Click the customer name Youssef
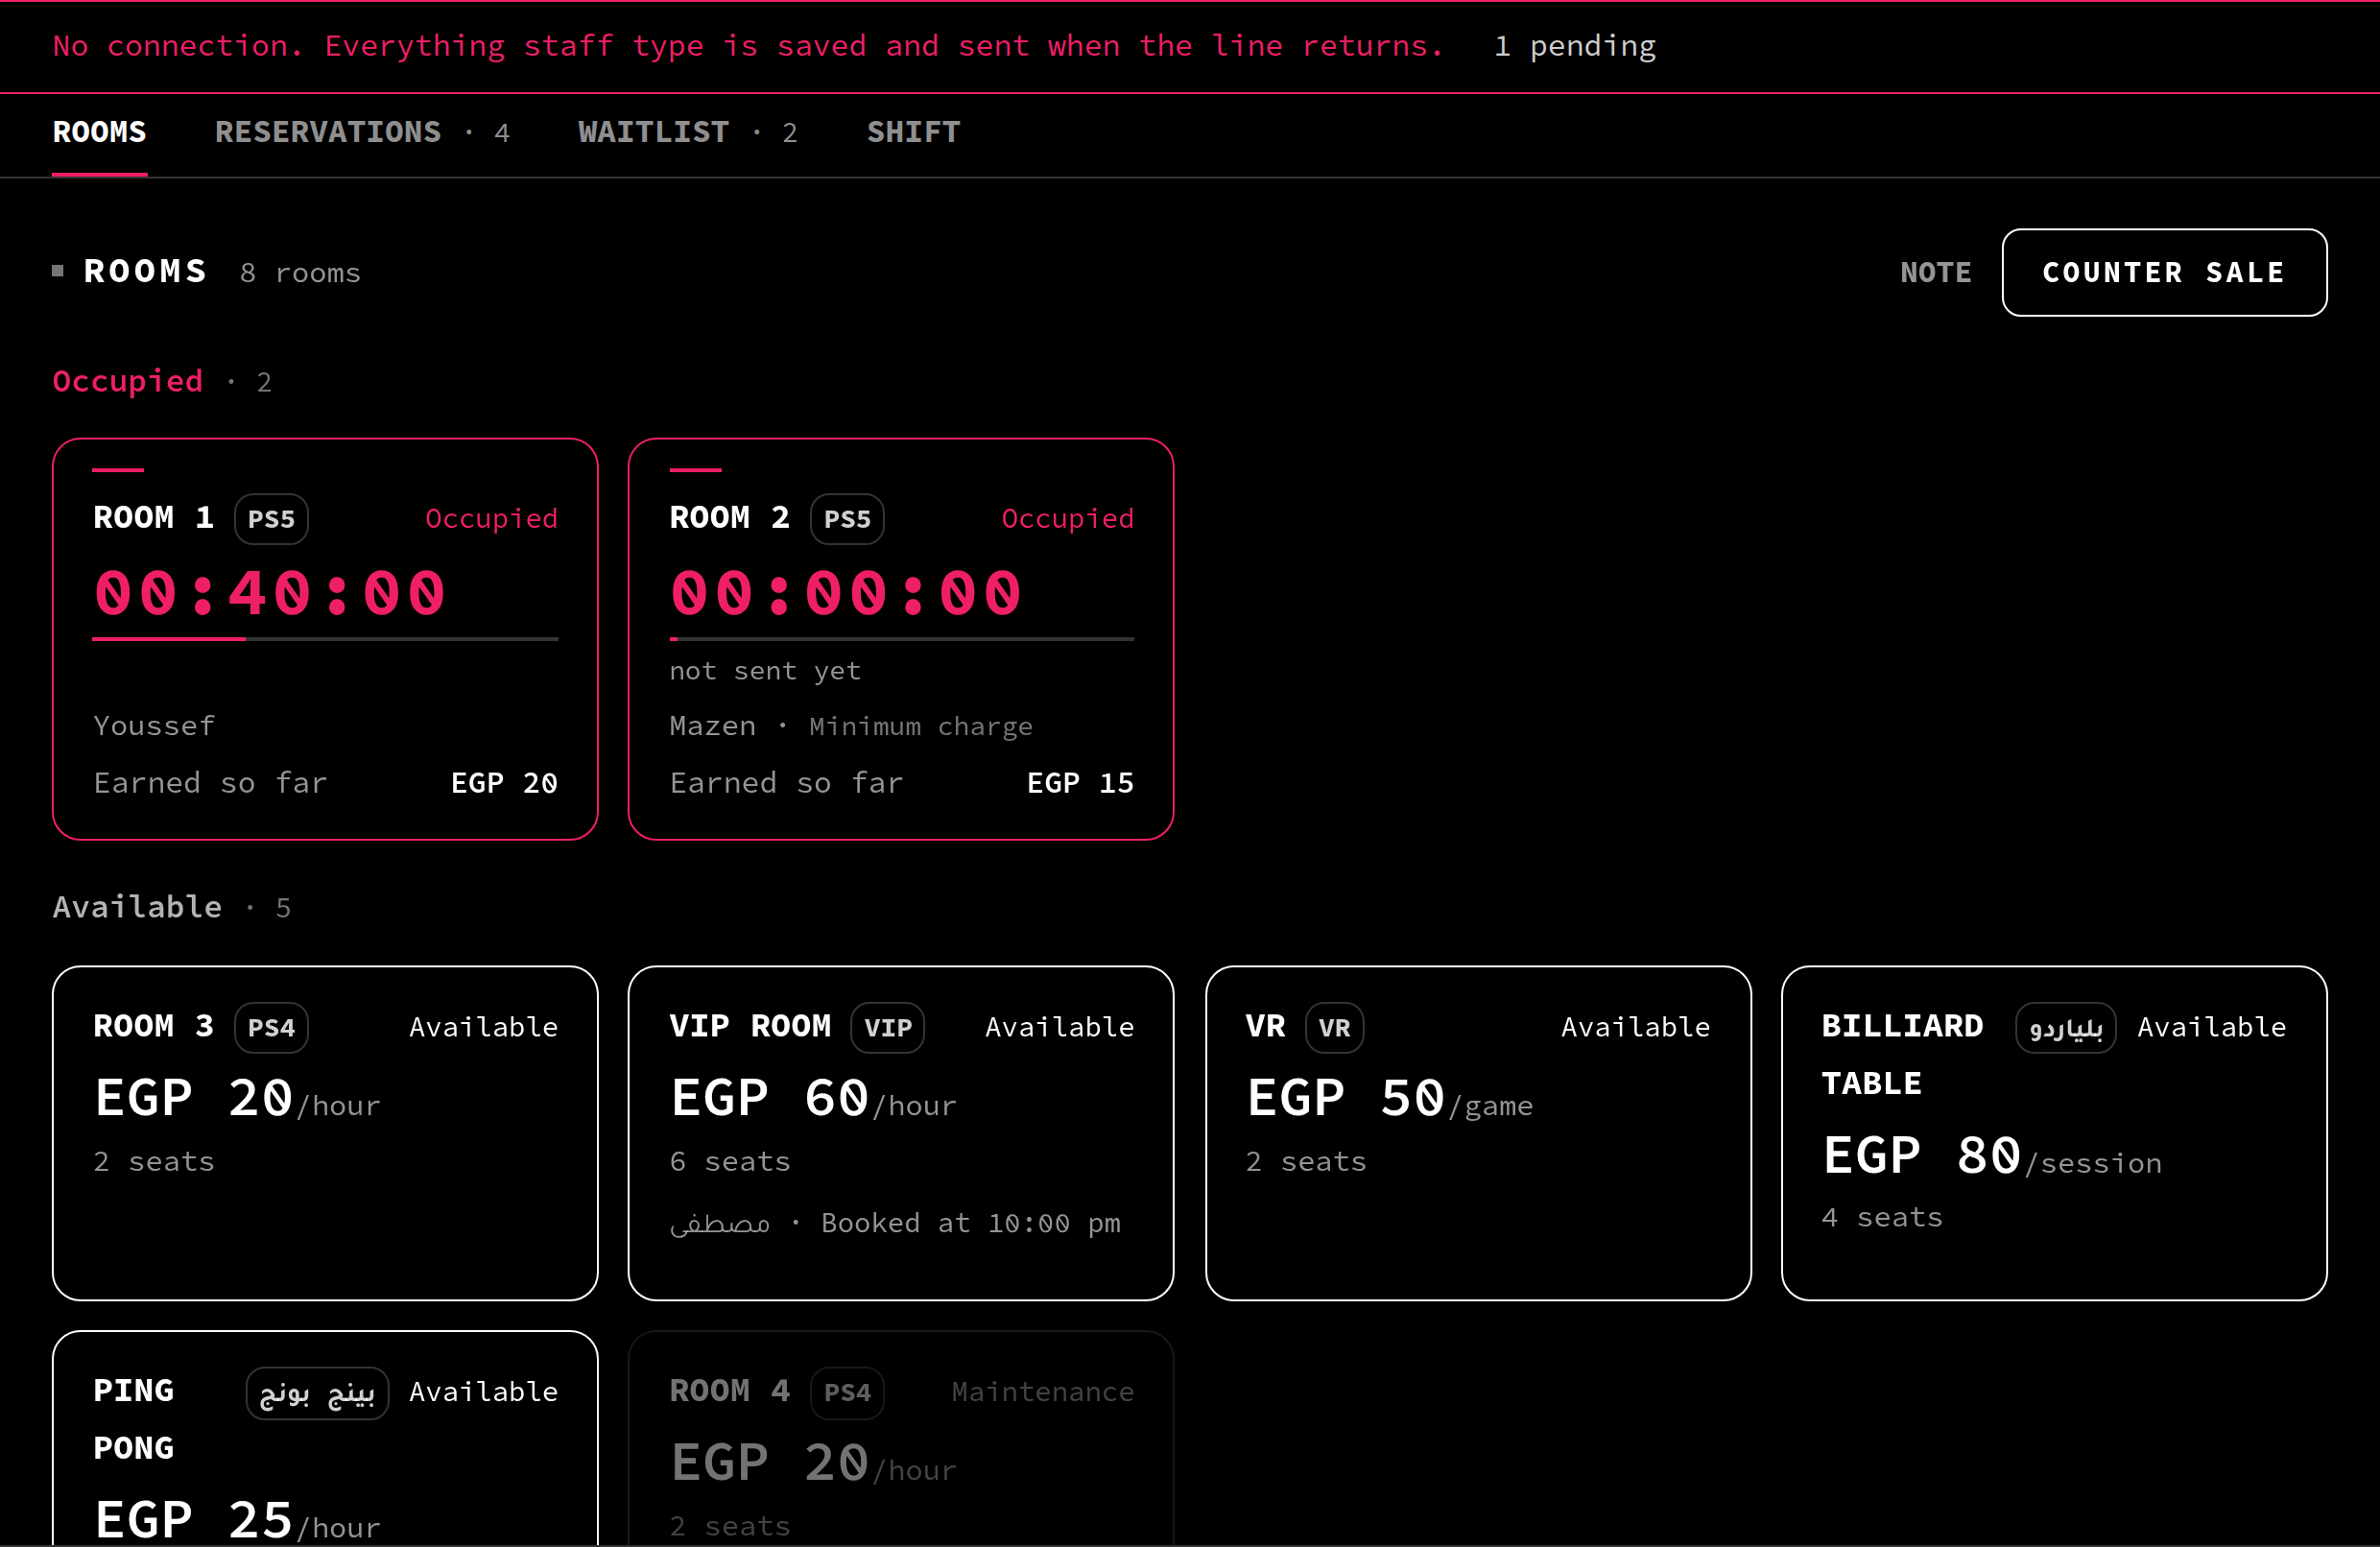Screen dimensions: 2380x1547 tap(154, 726)
